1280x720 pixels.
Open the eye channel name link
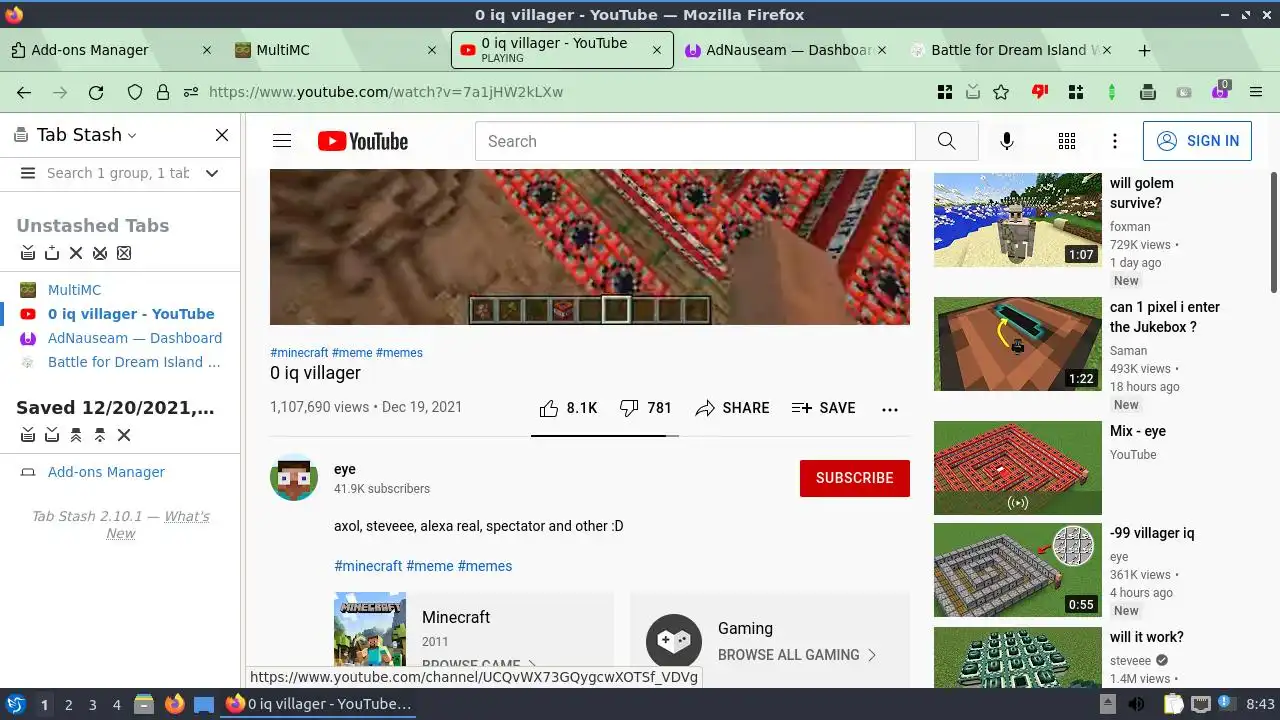[344, 469]
